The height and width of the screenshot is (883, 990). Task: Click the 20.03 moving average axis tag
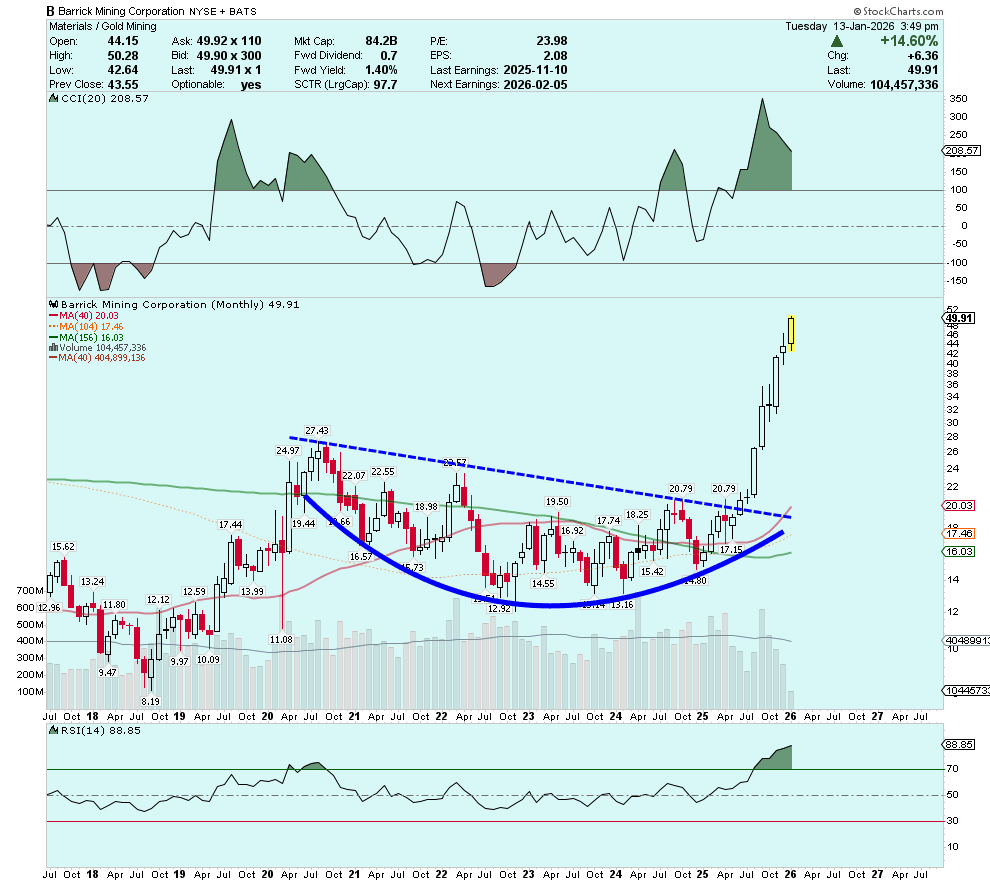pos(960,506)
